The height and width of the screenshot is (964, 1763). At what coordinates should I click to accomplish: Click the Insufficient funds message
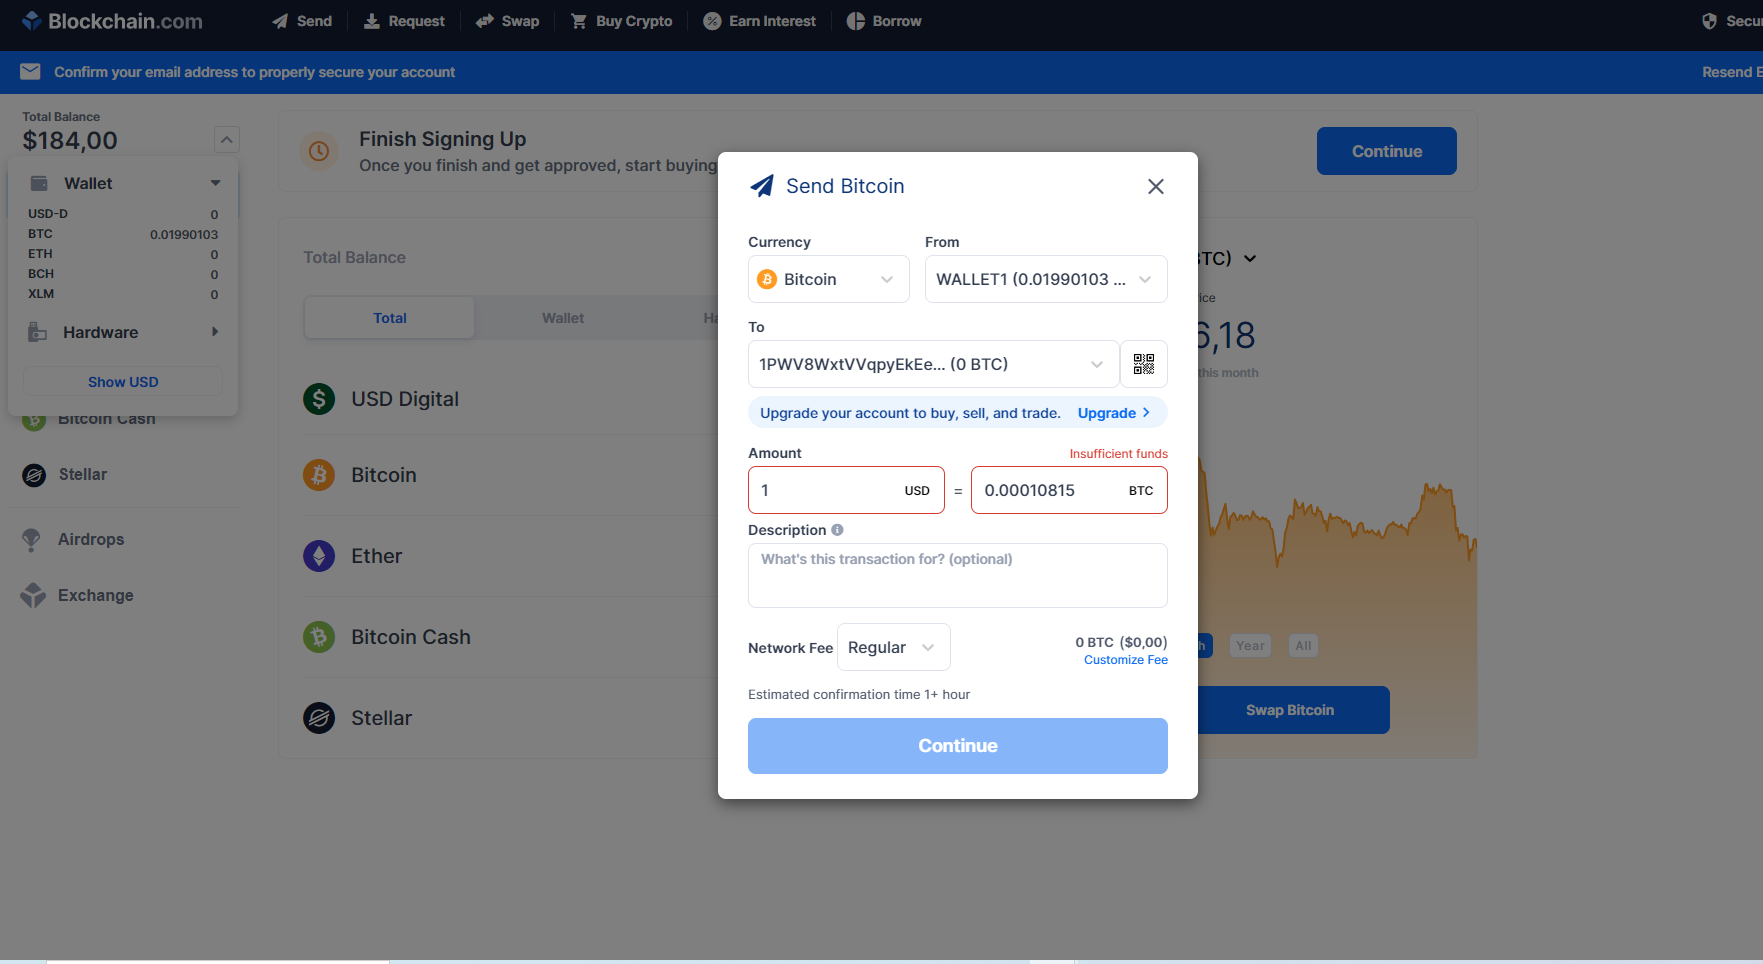point(1118,454)
